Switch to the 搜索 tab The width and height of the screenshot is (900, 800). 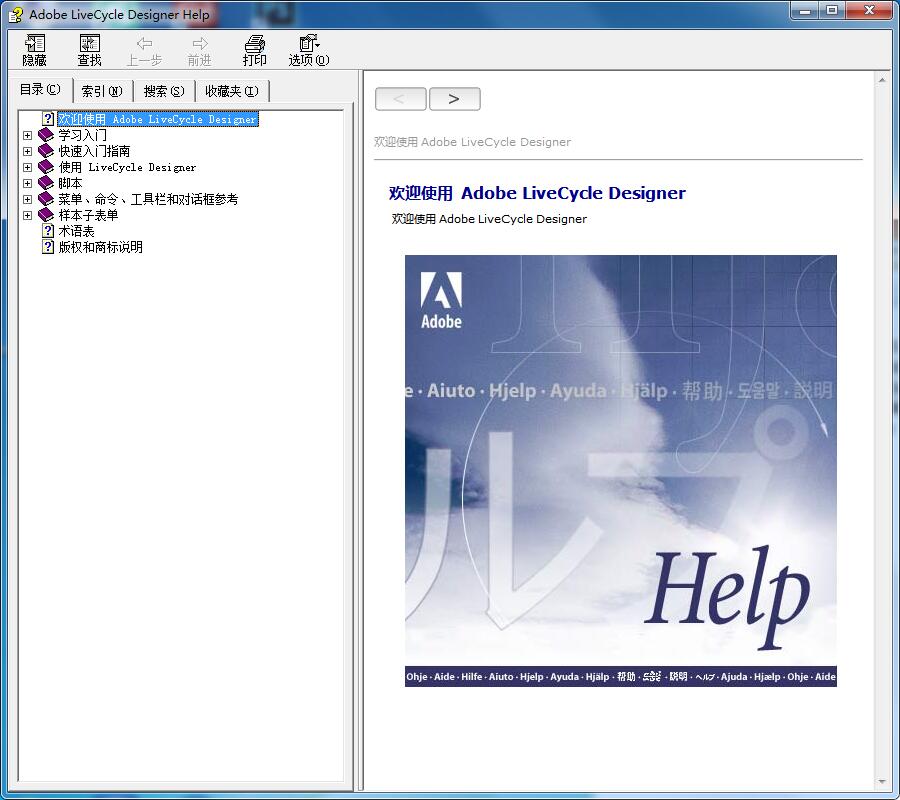pyautogui.click(x=163, y=89)
